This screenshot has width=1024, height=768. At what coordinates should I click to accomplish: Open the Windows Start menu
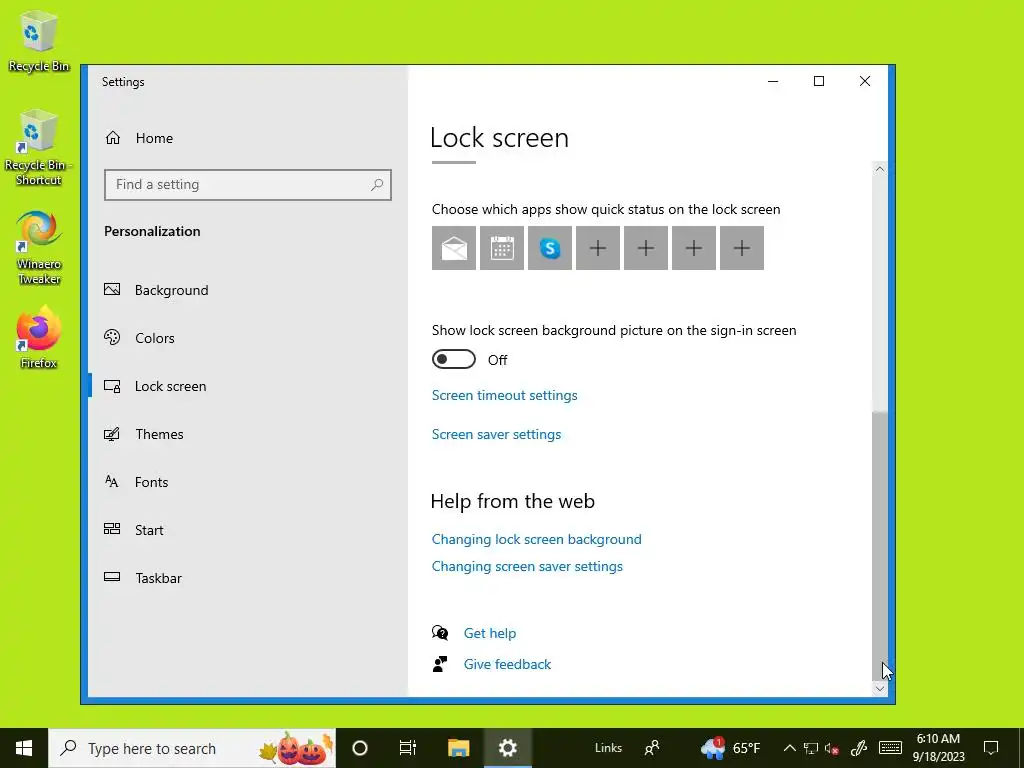[x=24, y=748]
